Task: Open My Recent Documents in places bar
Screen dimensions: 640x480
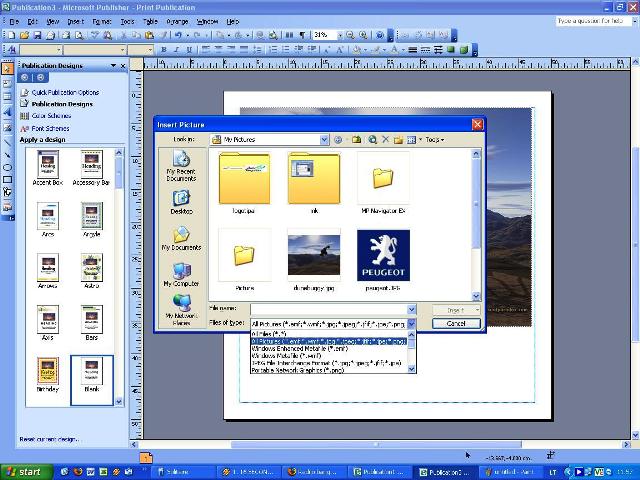Action: click(181, 165)
